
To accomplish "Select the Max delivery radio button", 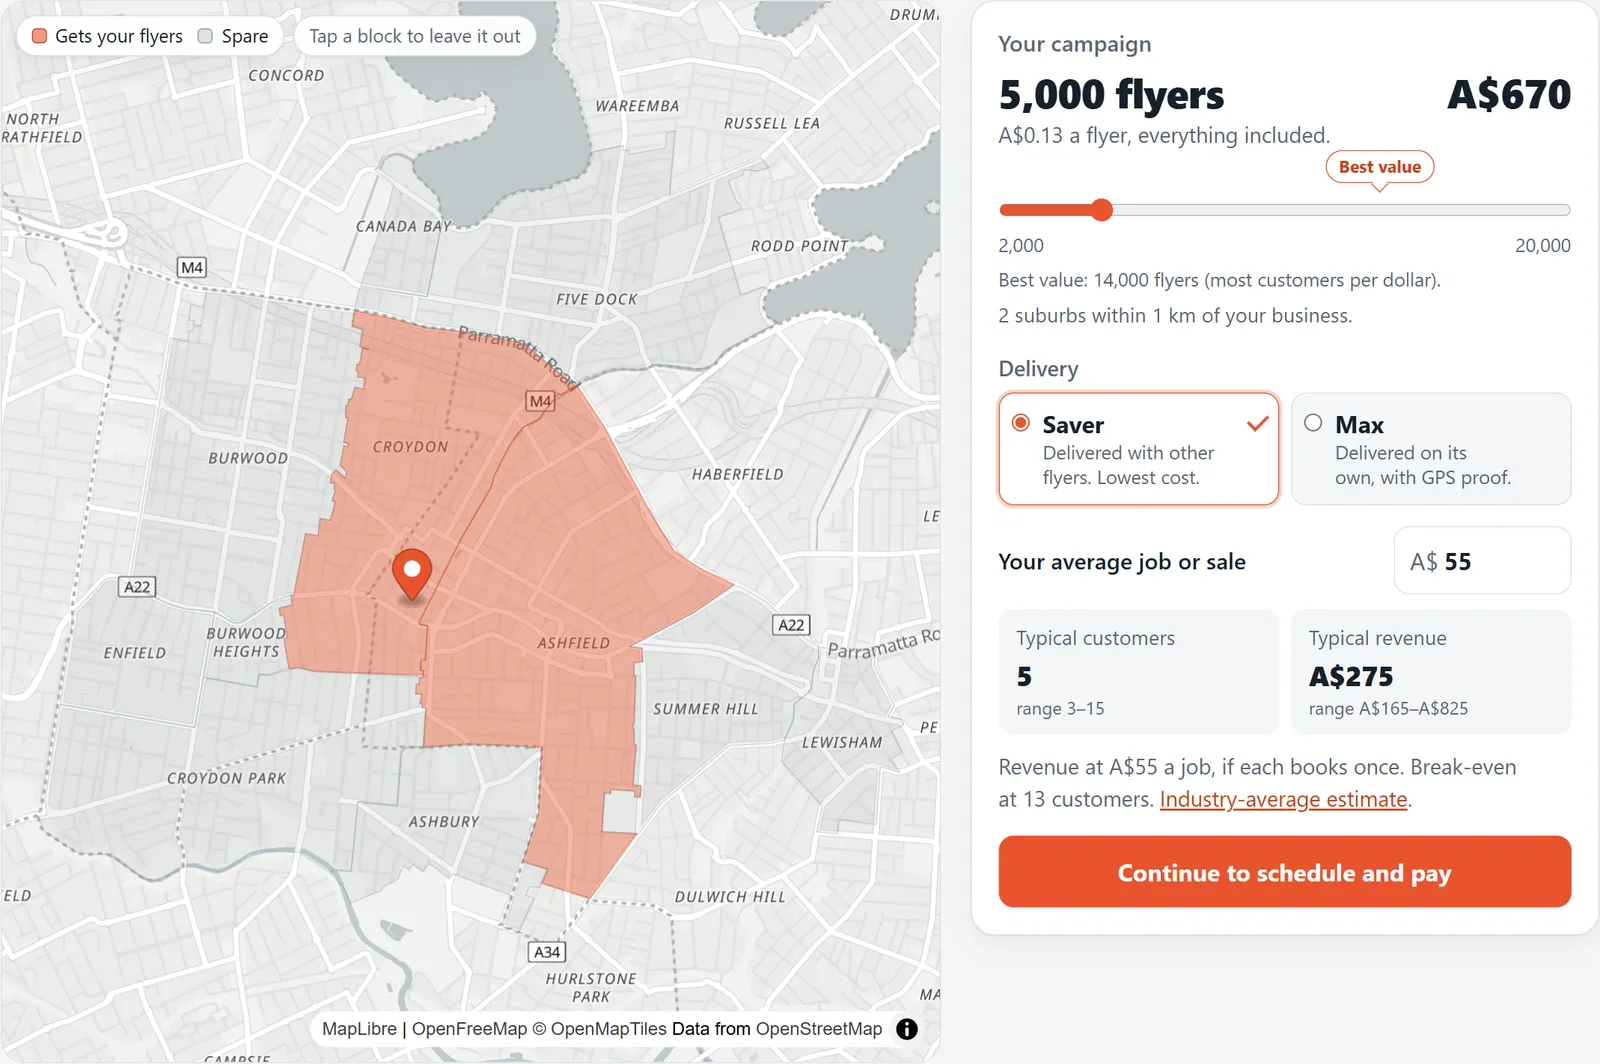I will tap(1313, 423).
